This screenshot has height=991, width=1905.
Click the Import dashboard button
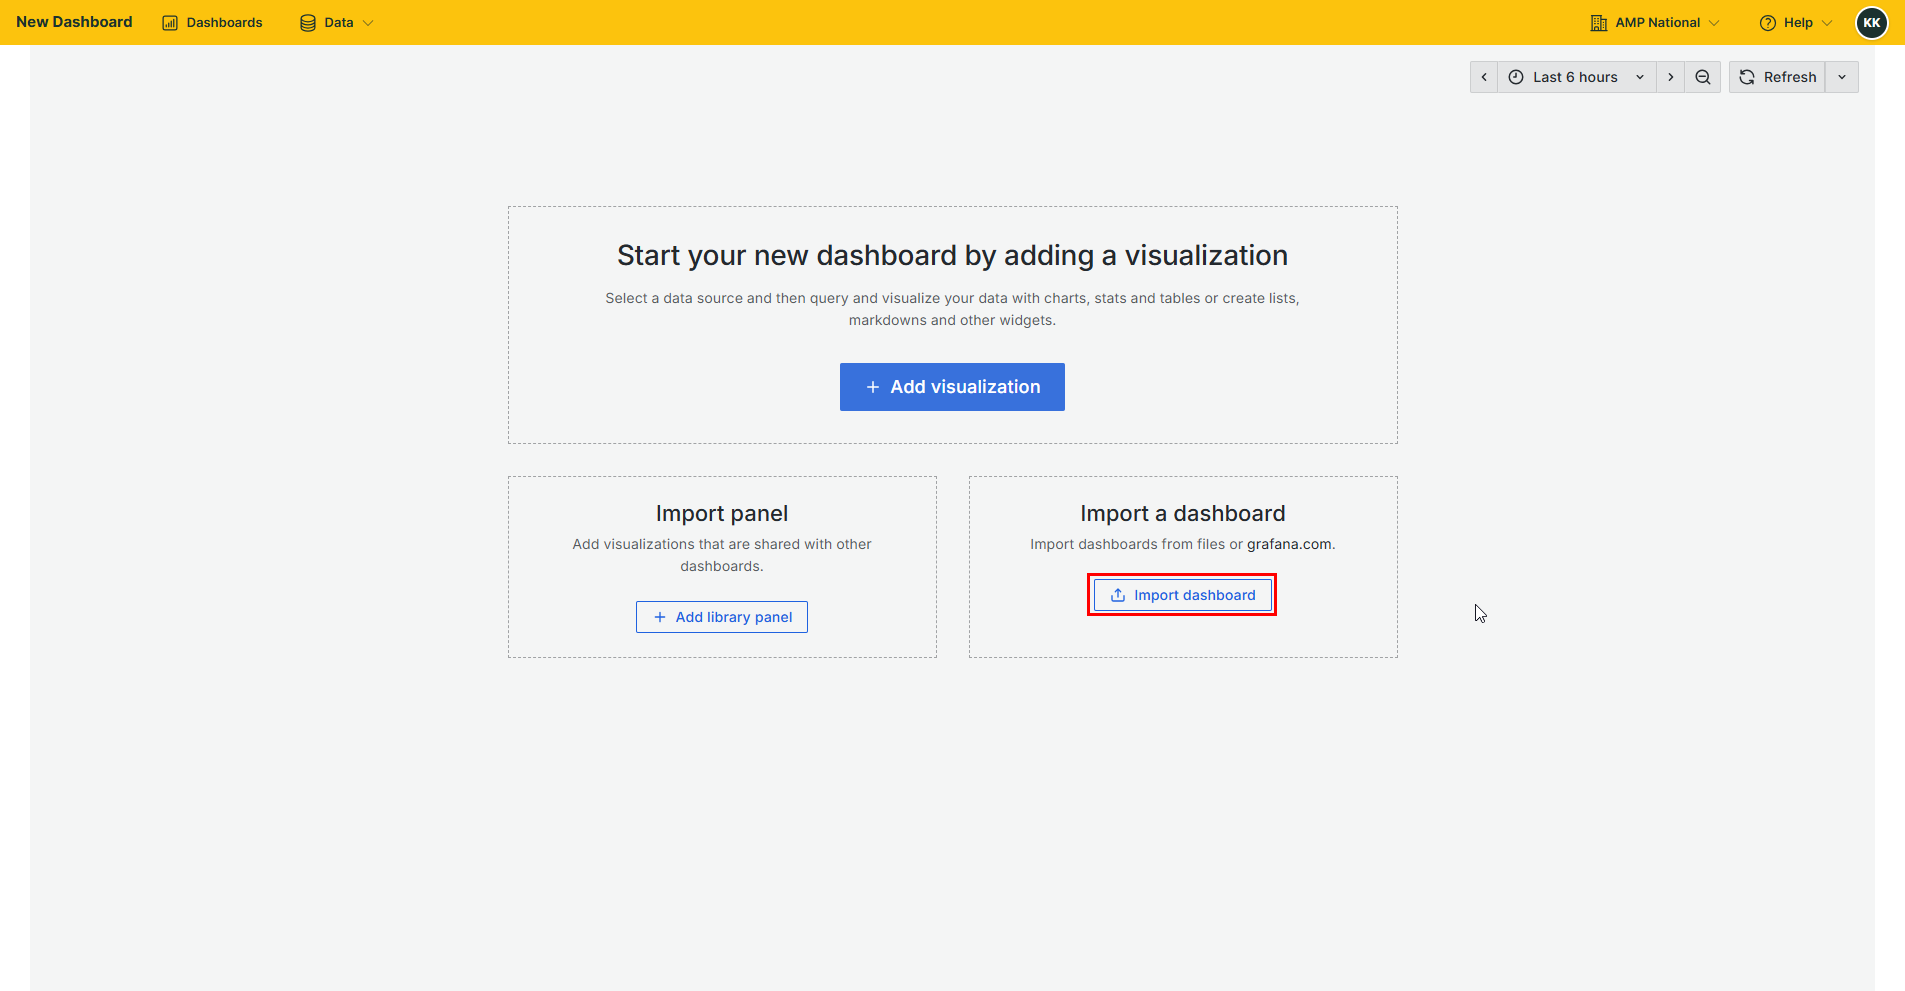(x=1182, y=595)
